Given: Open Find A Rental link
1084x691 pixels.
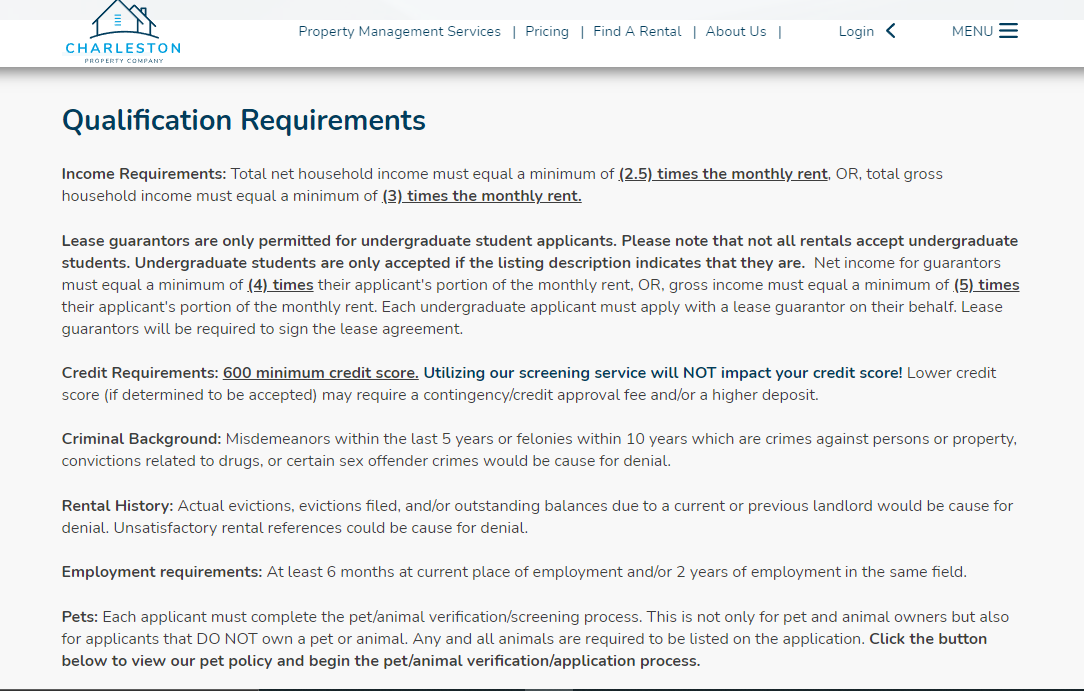Looking at the screenshot, I should point(637,32).
